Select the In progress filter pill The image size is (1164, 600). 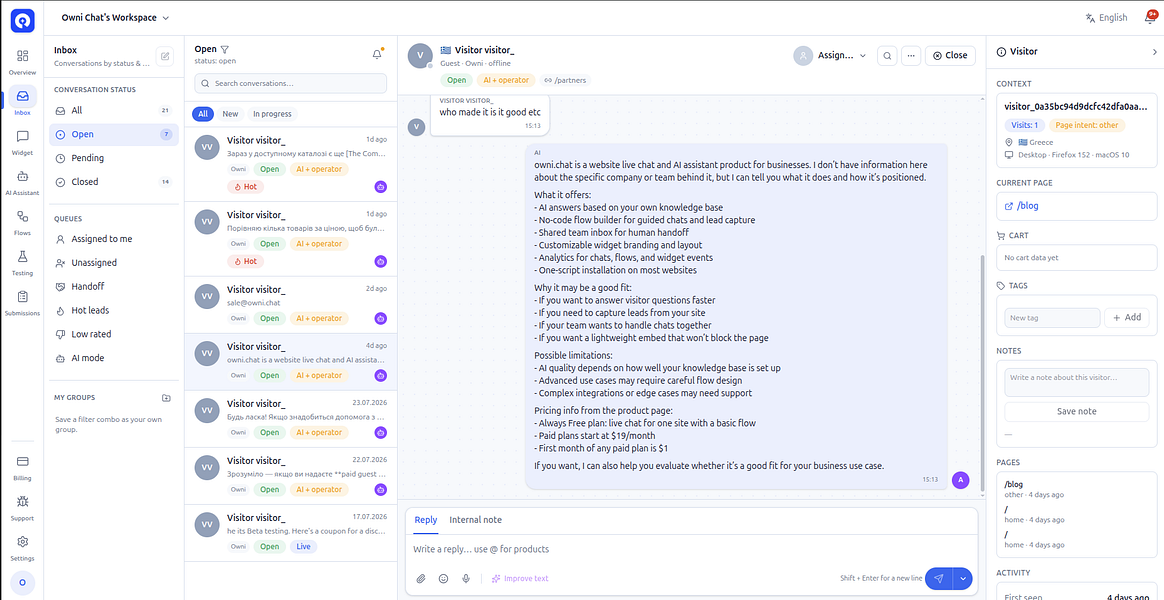(x=272, y=114)
